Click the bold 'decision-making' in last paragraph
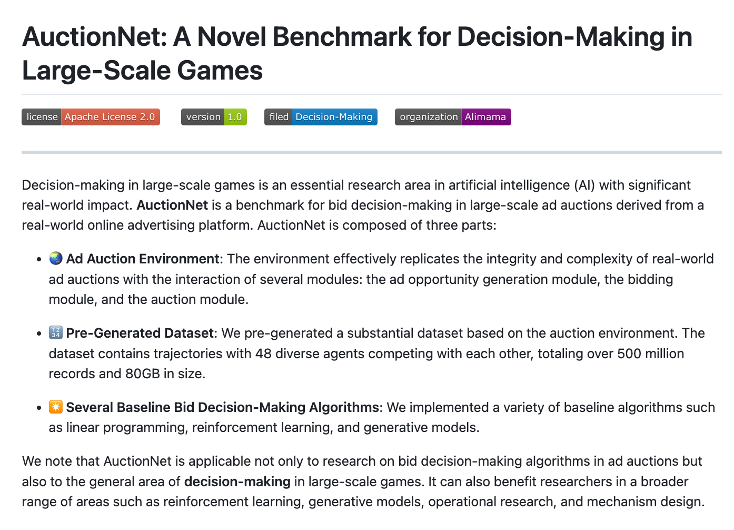The image size is (734, 530). [237, 481]
